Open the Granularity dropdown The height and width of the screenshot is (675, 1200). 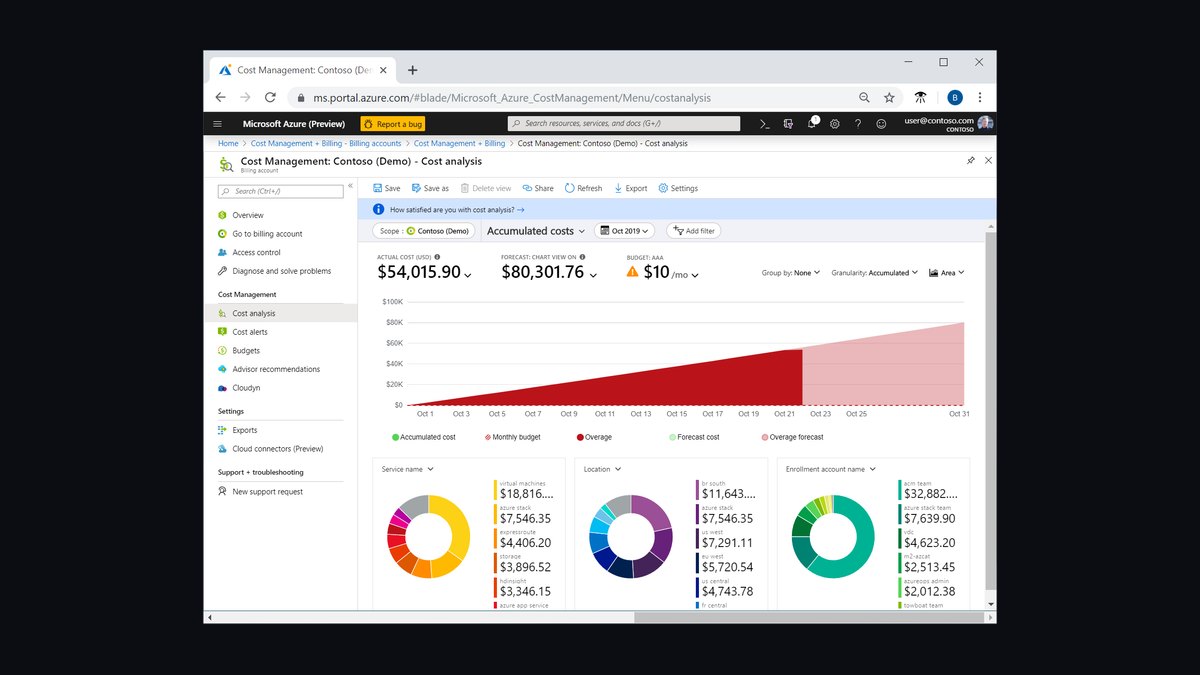pyautogui.click(x=874, y=272)
